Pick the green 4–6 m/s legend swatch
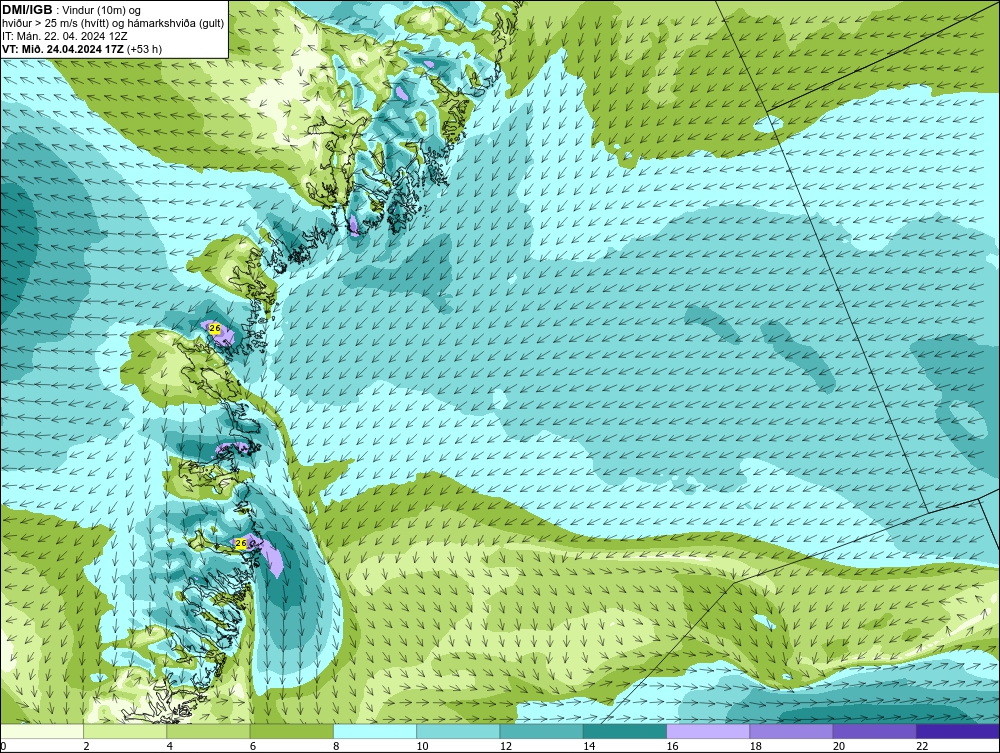 point(209,731)
